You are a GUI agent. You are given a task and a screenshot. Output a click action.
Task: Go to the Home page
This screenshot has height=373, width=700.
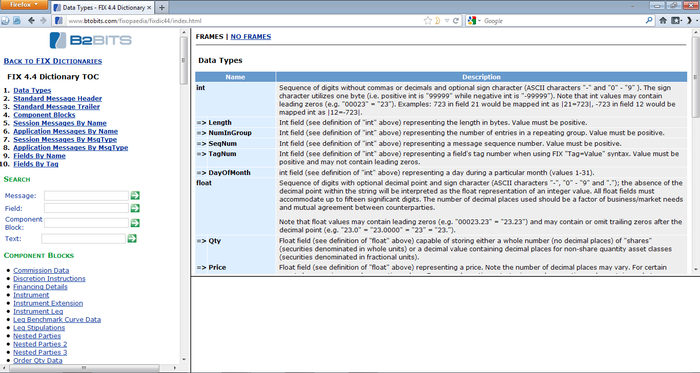coord(663,21)
